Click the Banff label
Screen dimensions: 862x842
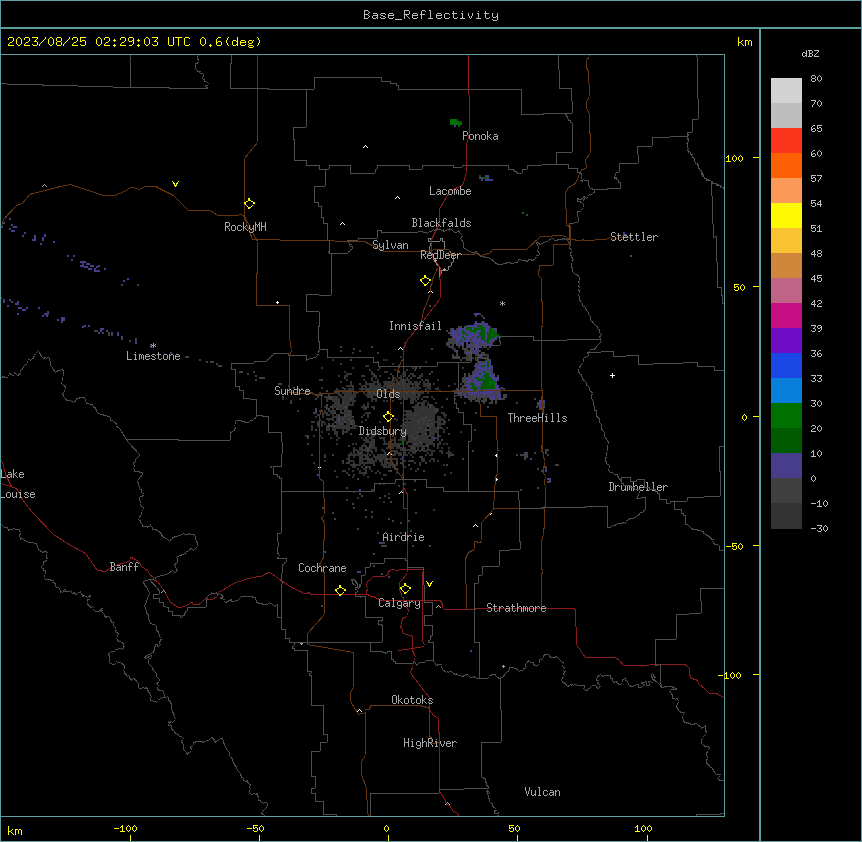tap(124, 567)
